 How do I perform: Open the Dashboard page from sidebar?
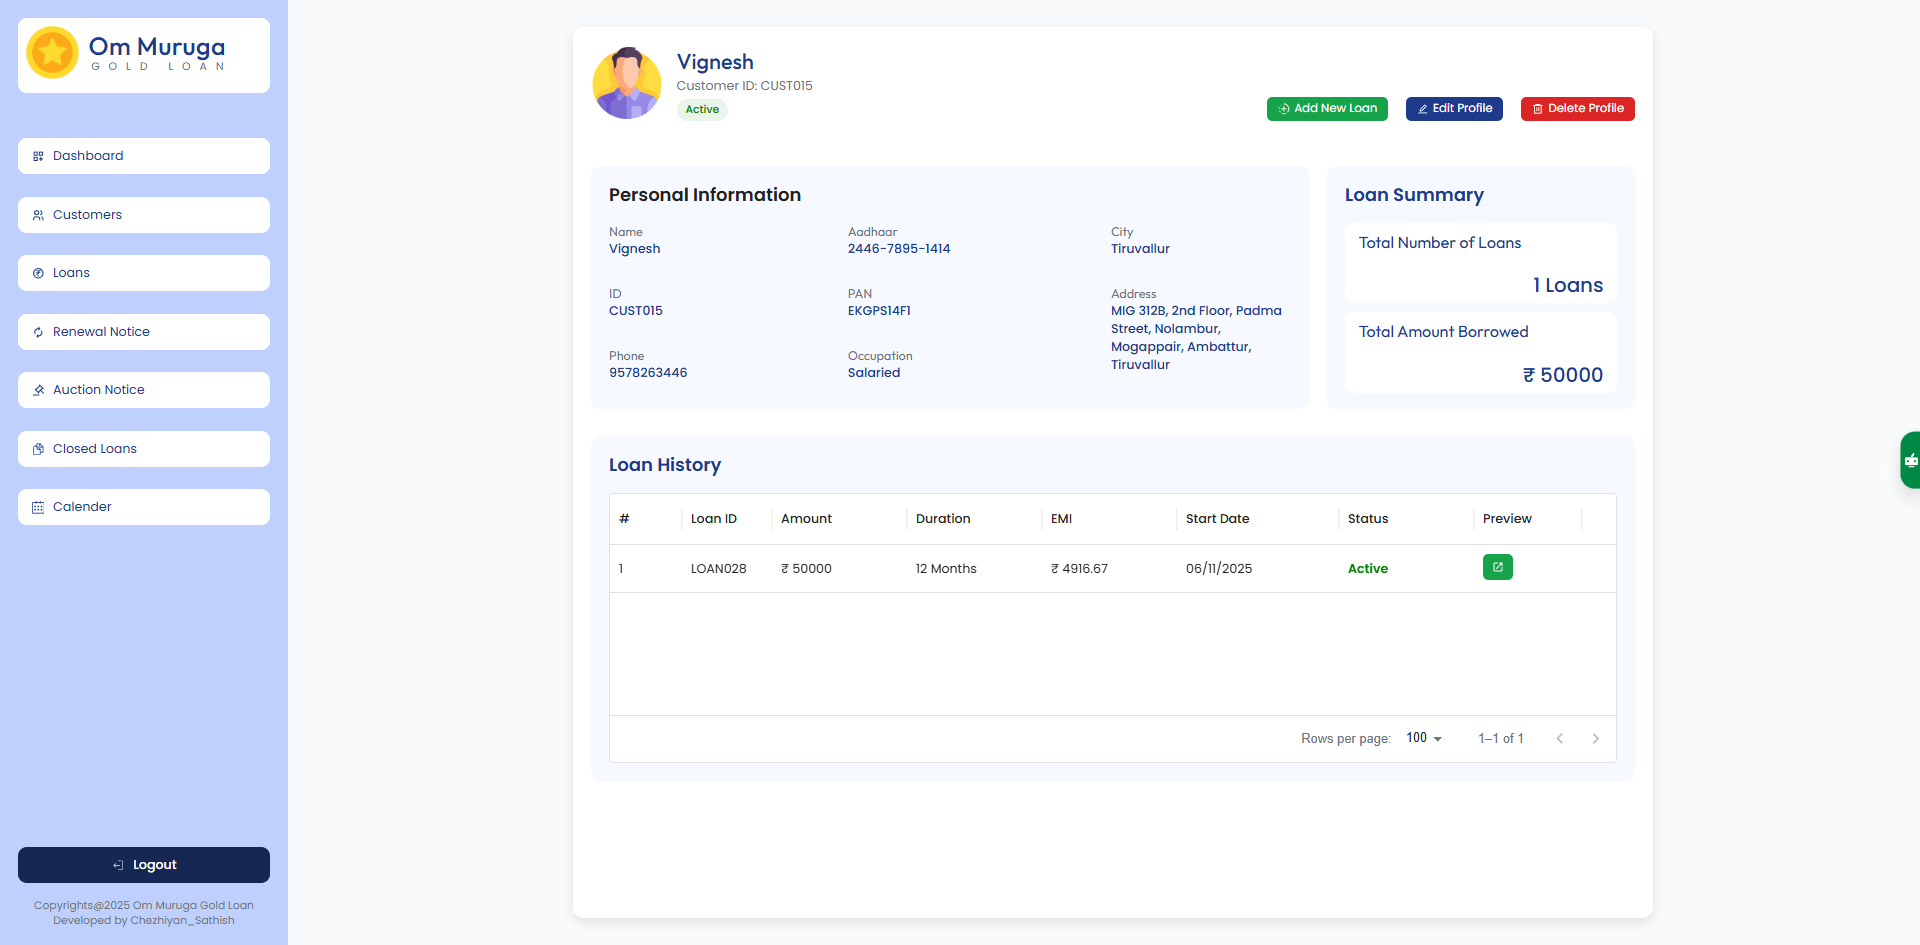coord(144,156)
